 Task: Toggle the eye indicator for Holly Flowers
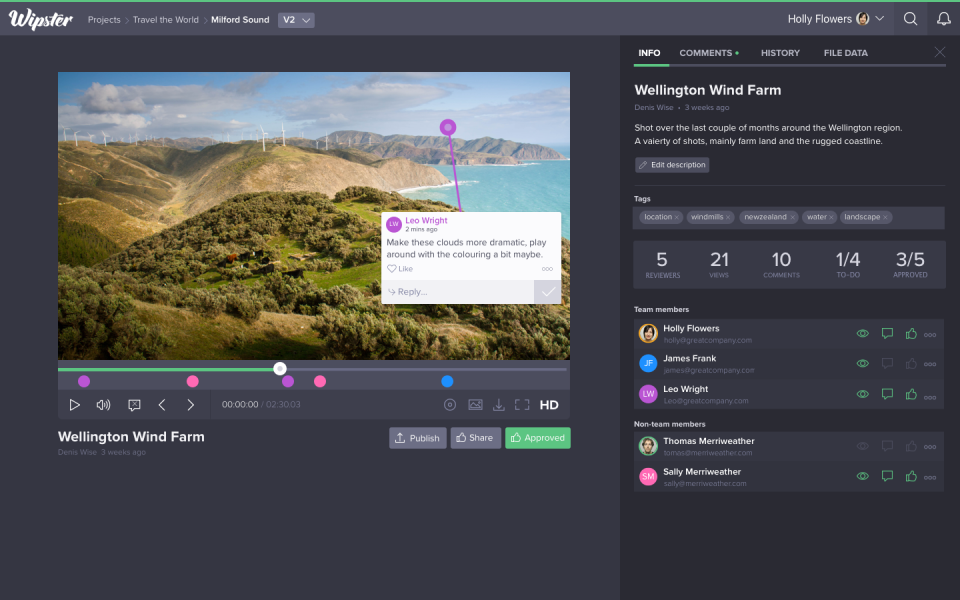pos(862,334)
